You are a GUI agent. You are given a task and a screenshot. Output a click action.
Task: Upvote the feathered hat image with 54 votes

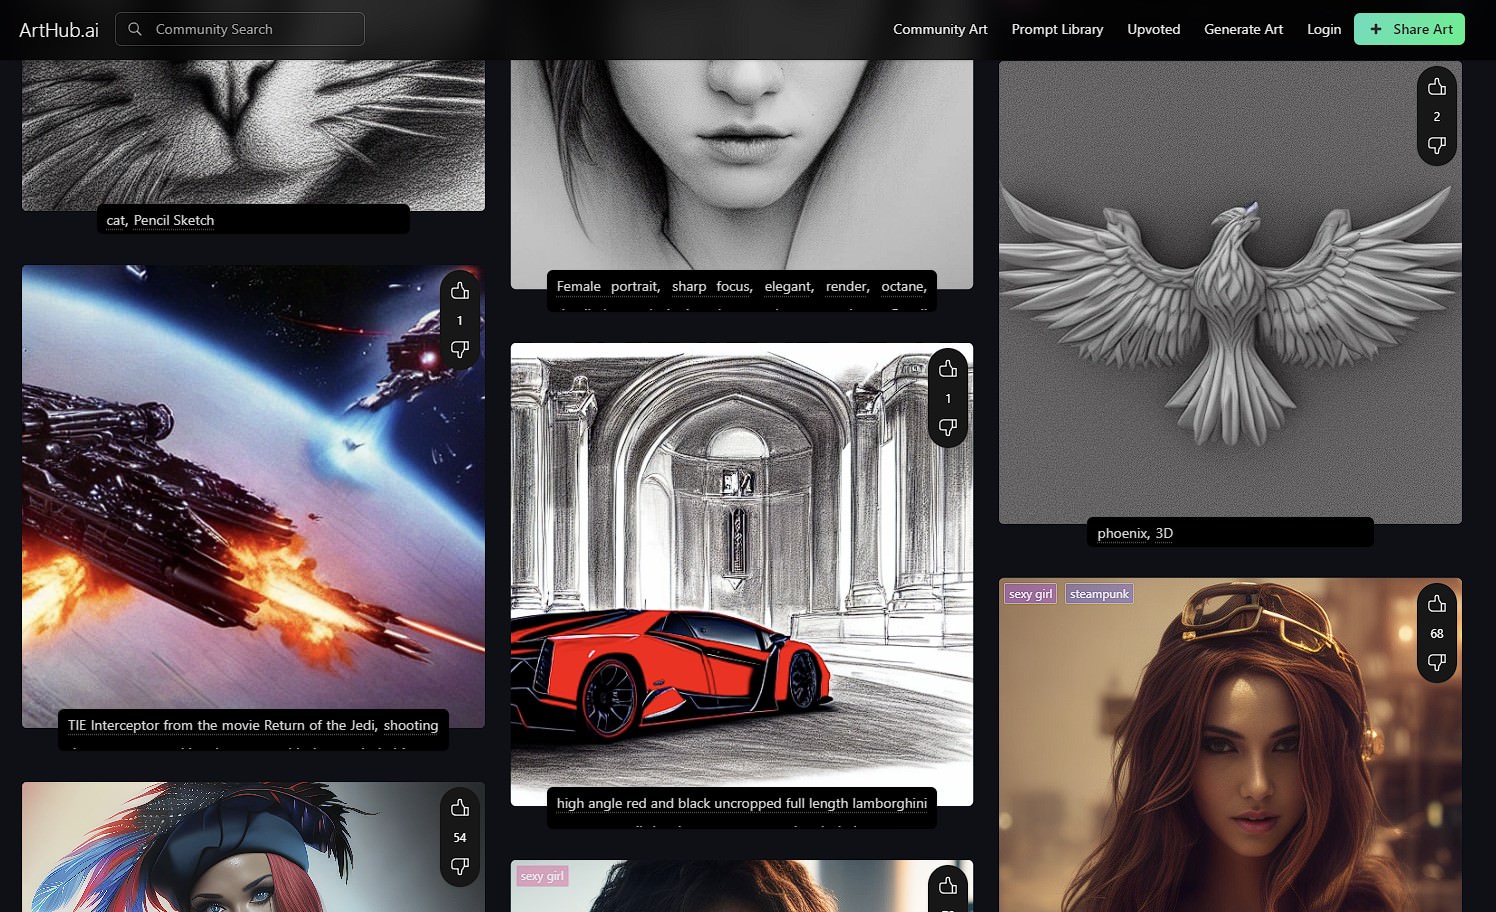coord(460,808)
